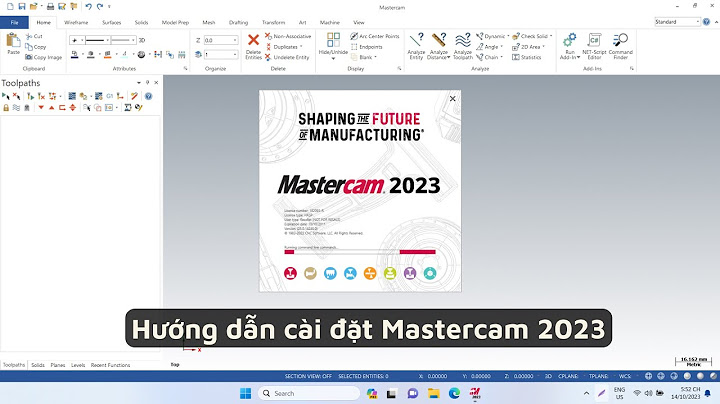Click the help question mark icon at top right
Screen dimensions: 720x404
coord(706,22)
